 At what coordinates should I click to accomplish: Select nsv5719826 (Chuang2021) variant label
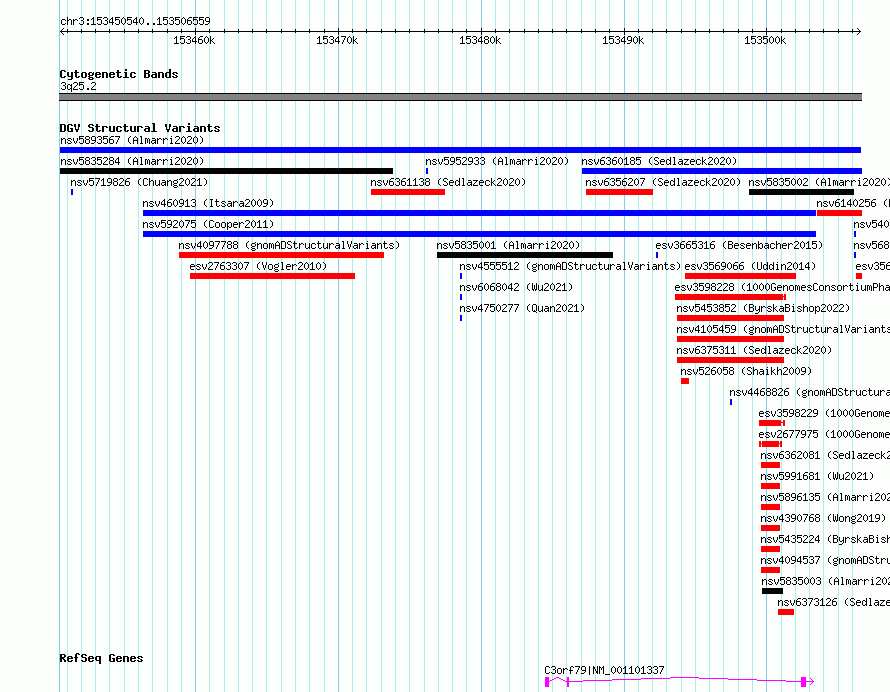[139, 182]
